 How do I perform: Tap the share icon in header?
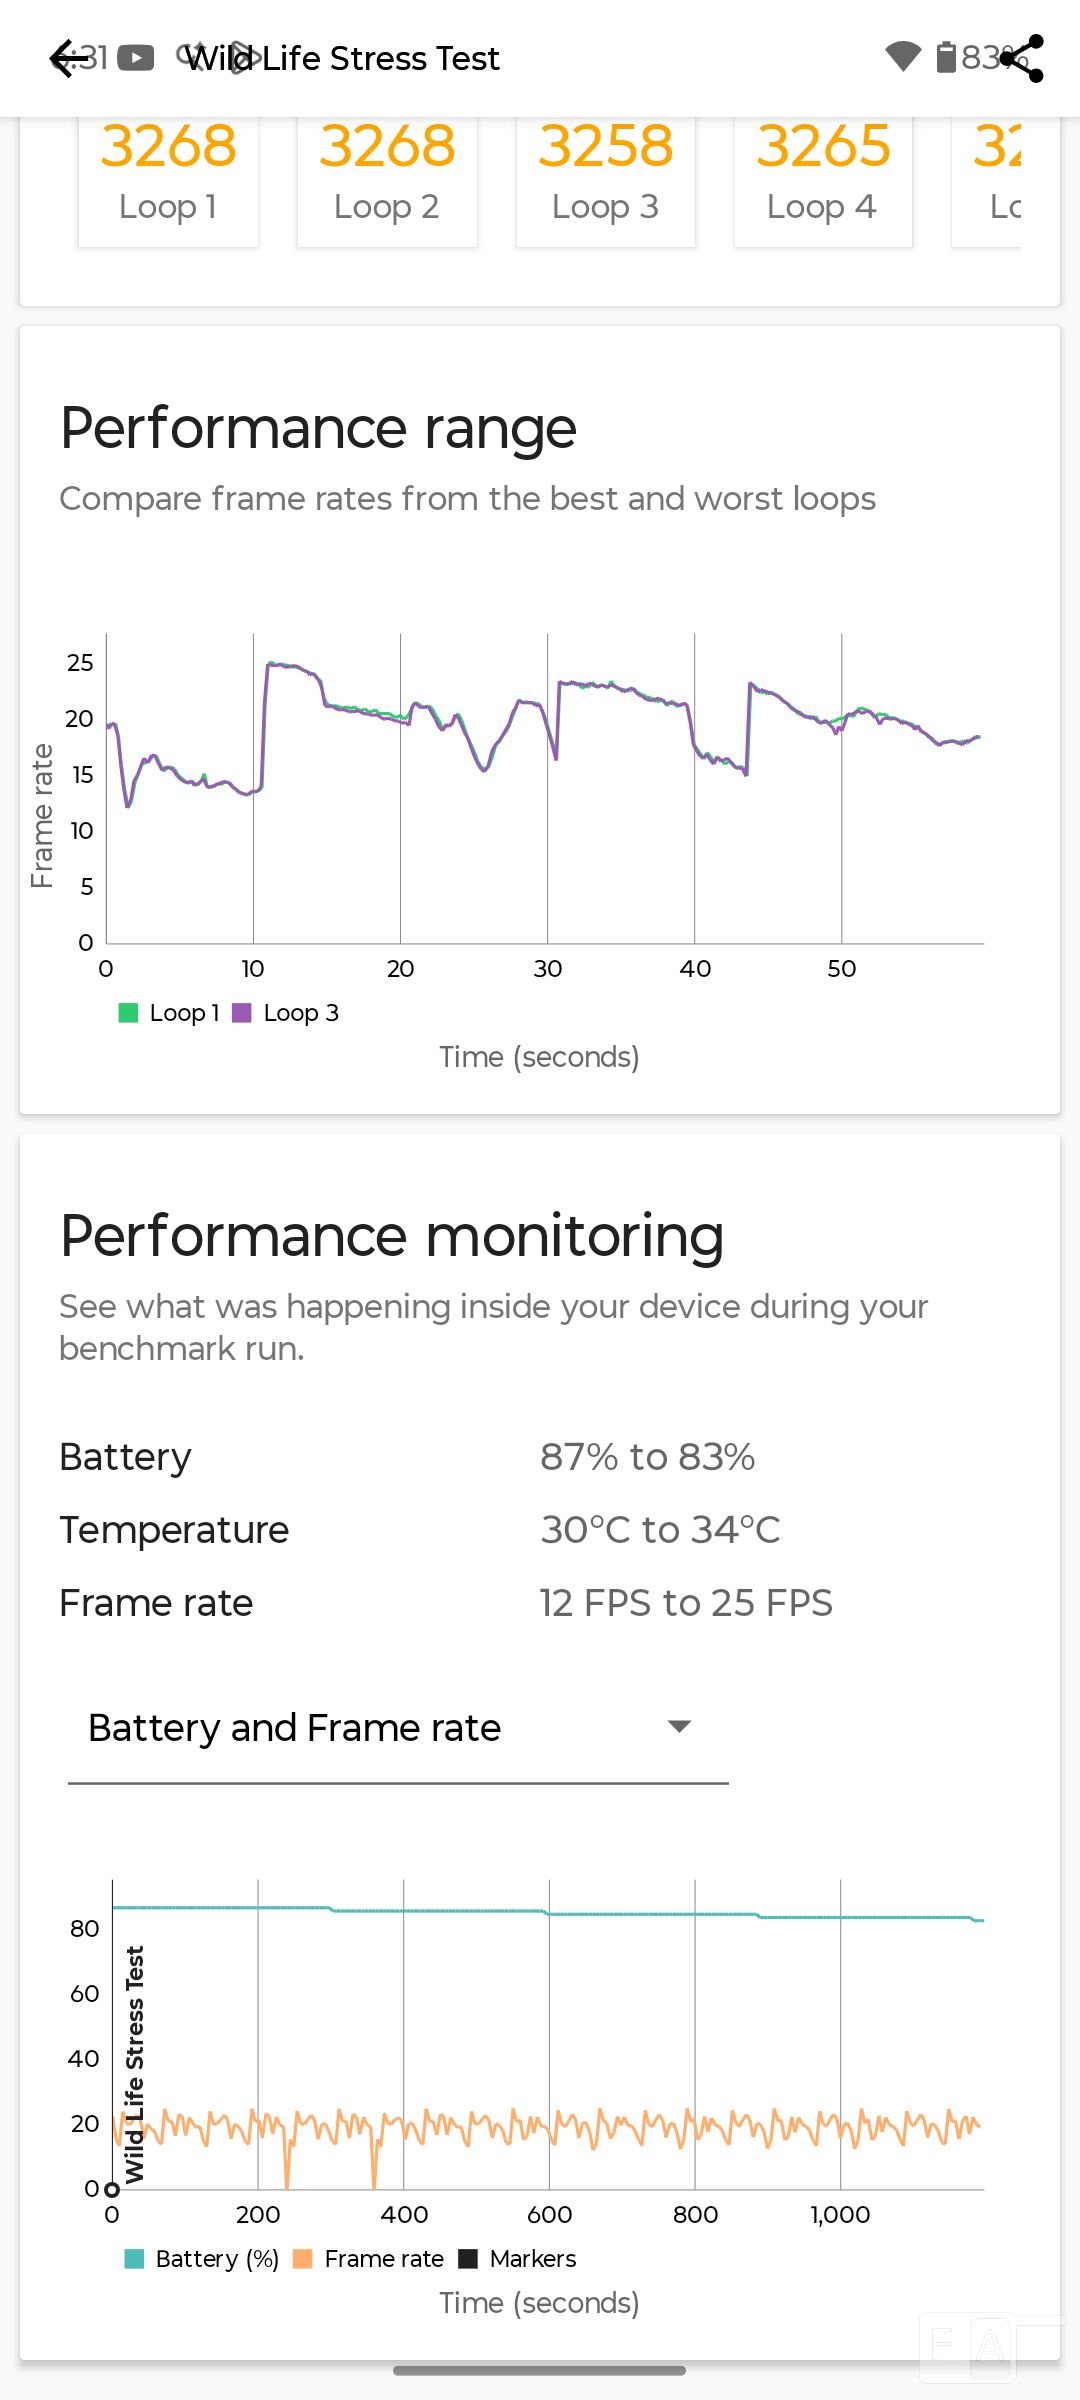1022,58
